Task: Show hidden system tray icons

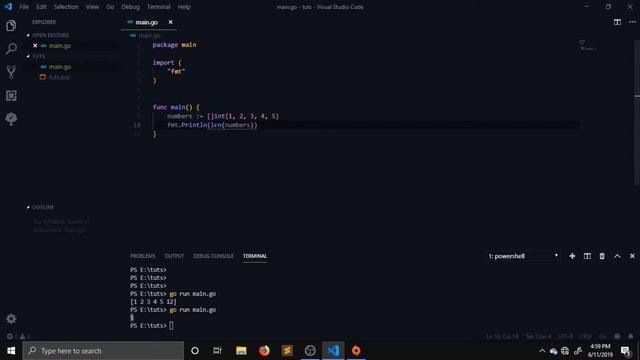Action: click(x=542, y=351)
